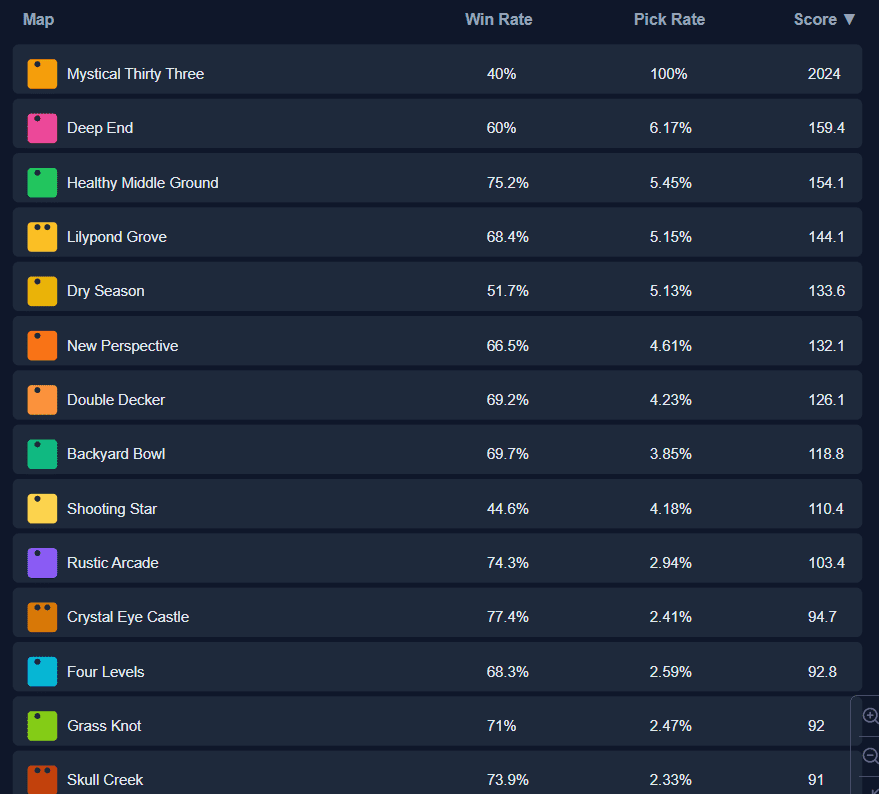
Task: Click the Mystical Thirty Three map icon
Action: pos(42,74)
